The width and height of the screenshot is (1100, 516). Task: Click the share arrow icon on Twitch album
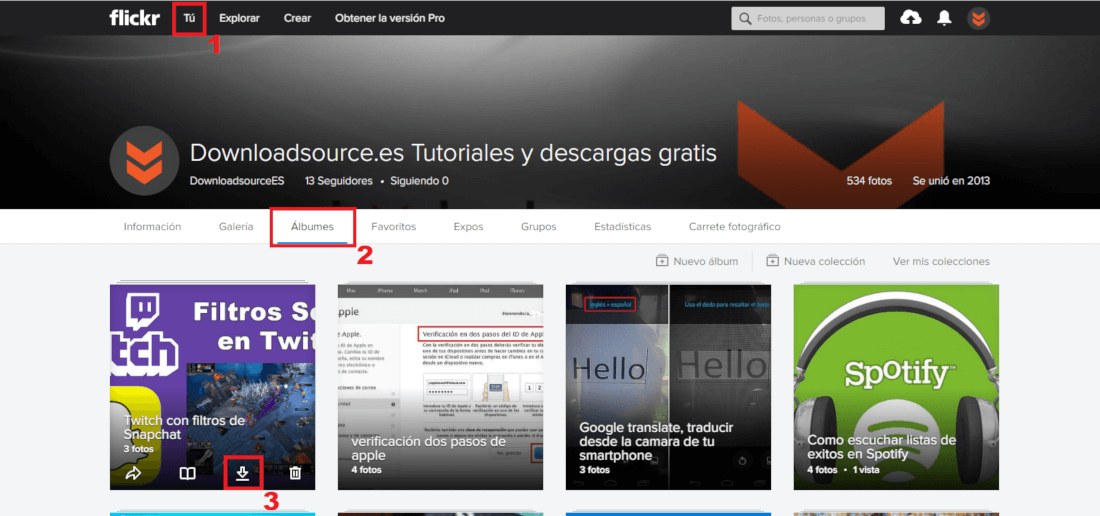(133, 473)
